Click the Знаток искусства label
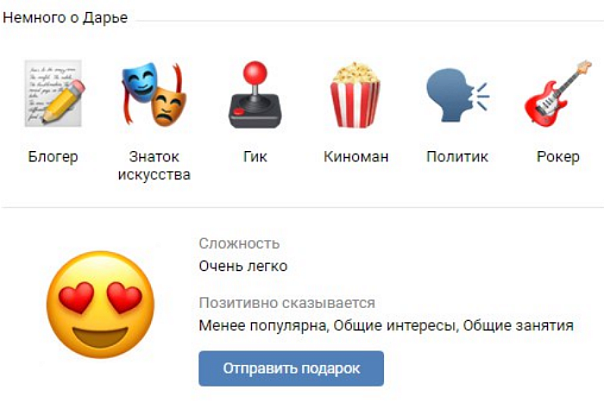 (154, 166)
